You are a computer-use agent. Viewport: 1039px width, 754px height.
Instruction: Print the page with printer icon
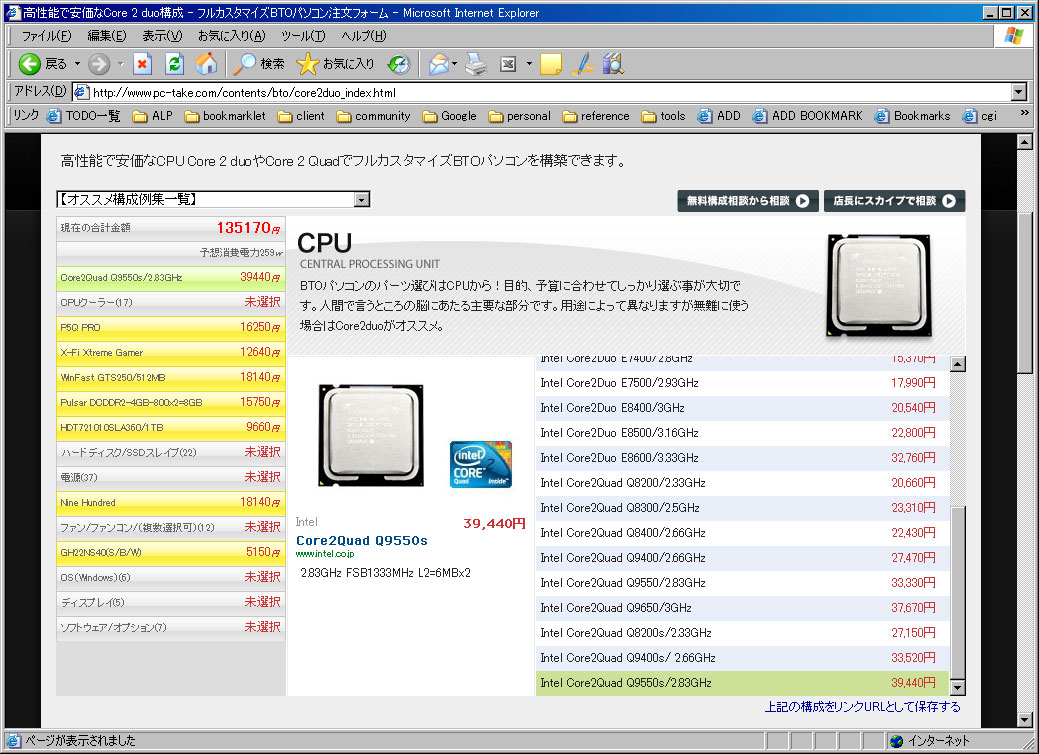coord(476,64)
